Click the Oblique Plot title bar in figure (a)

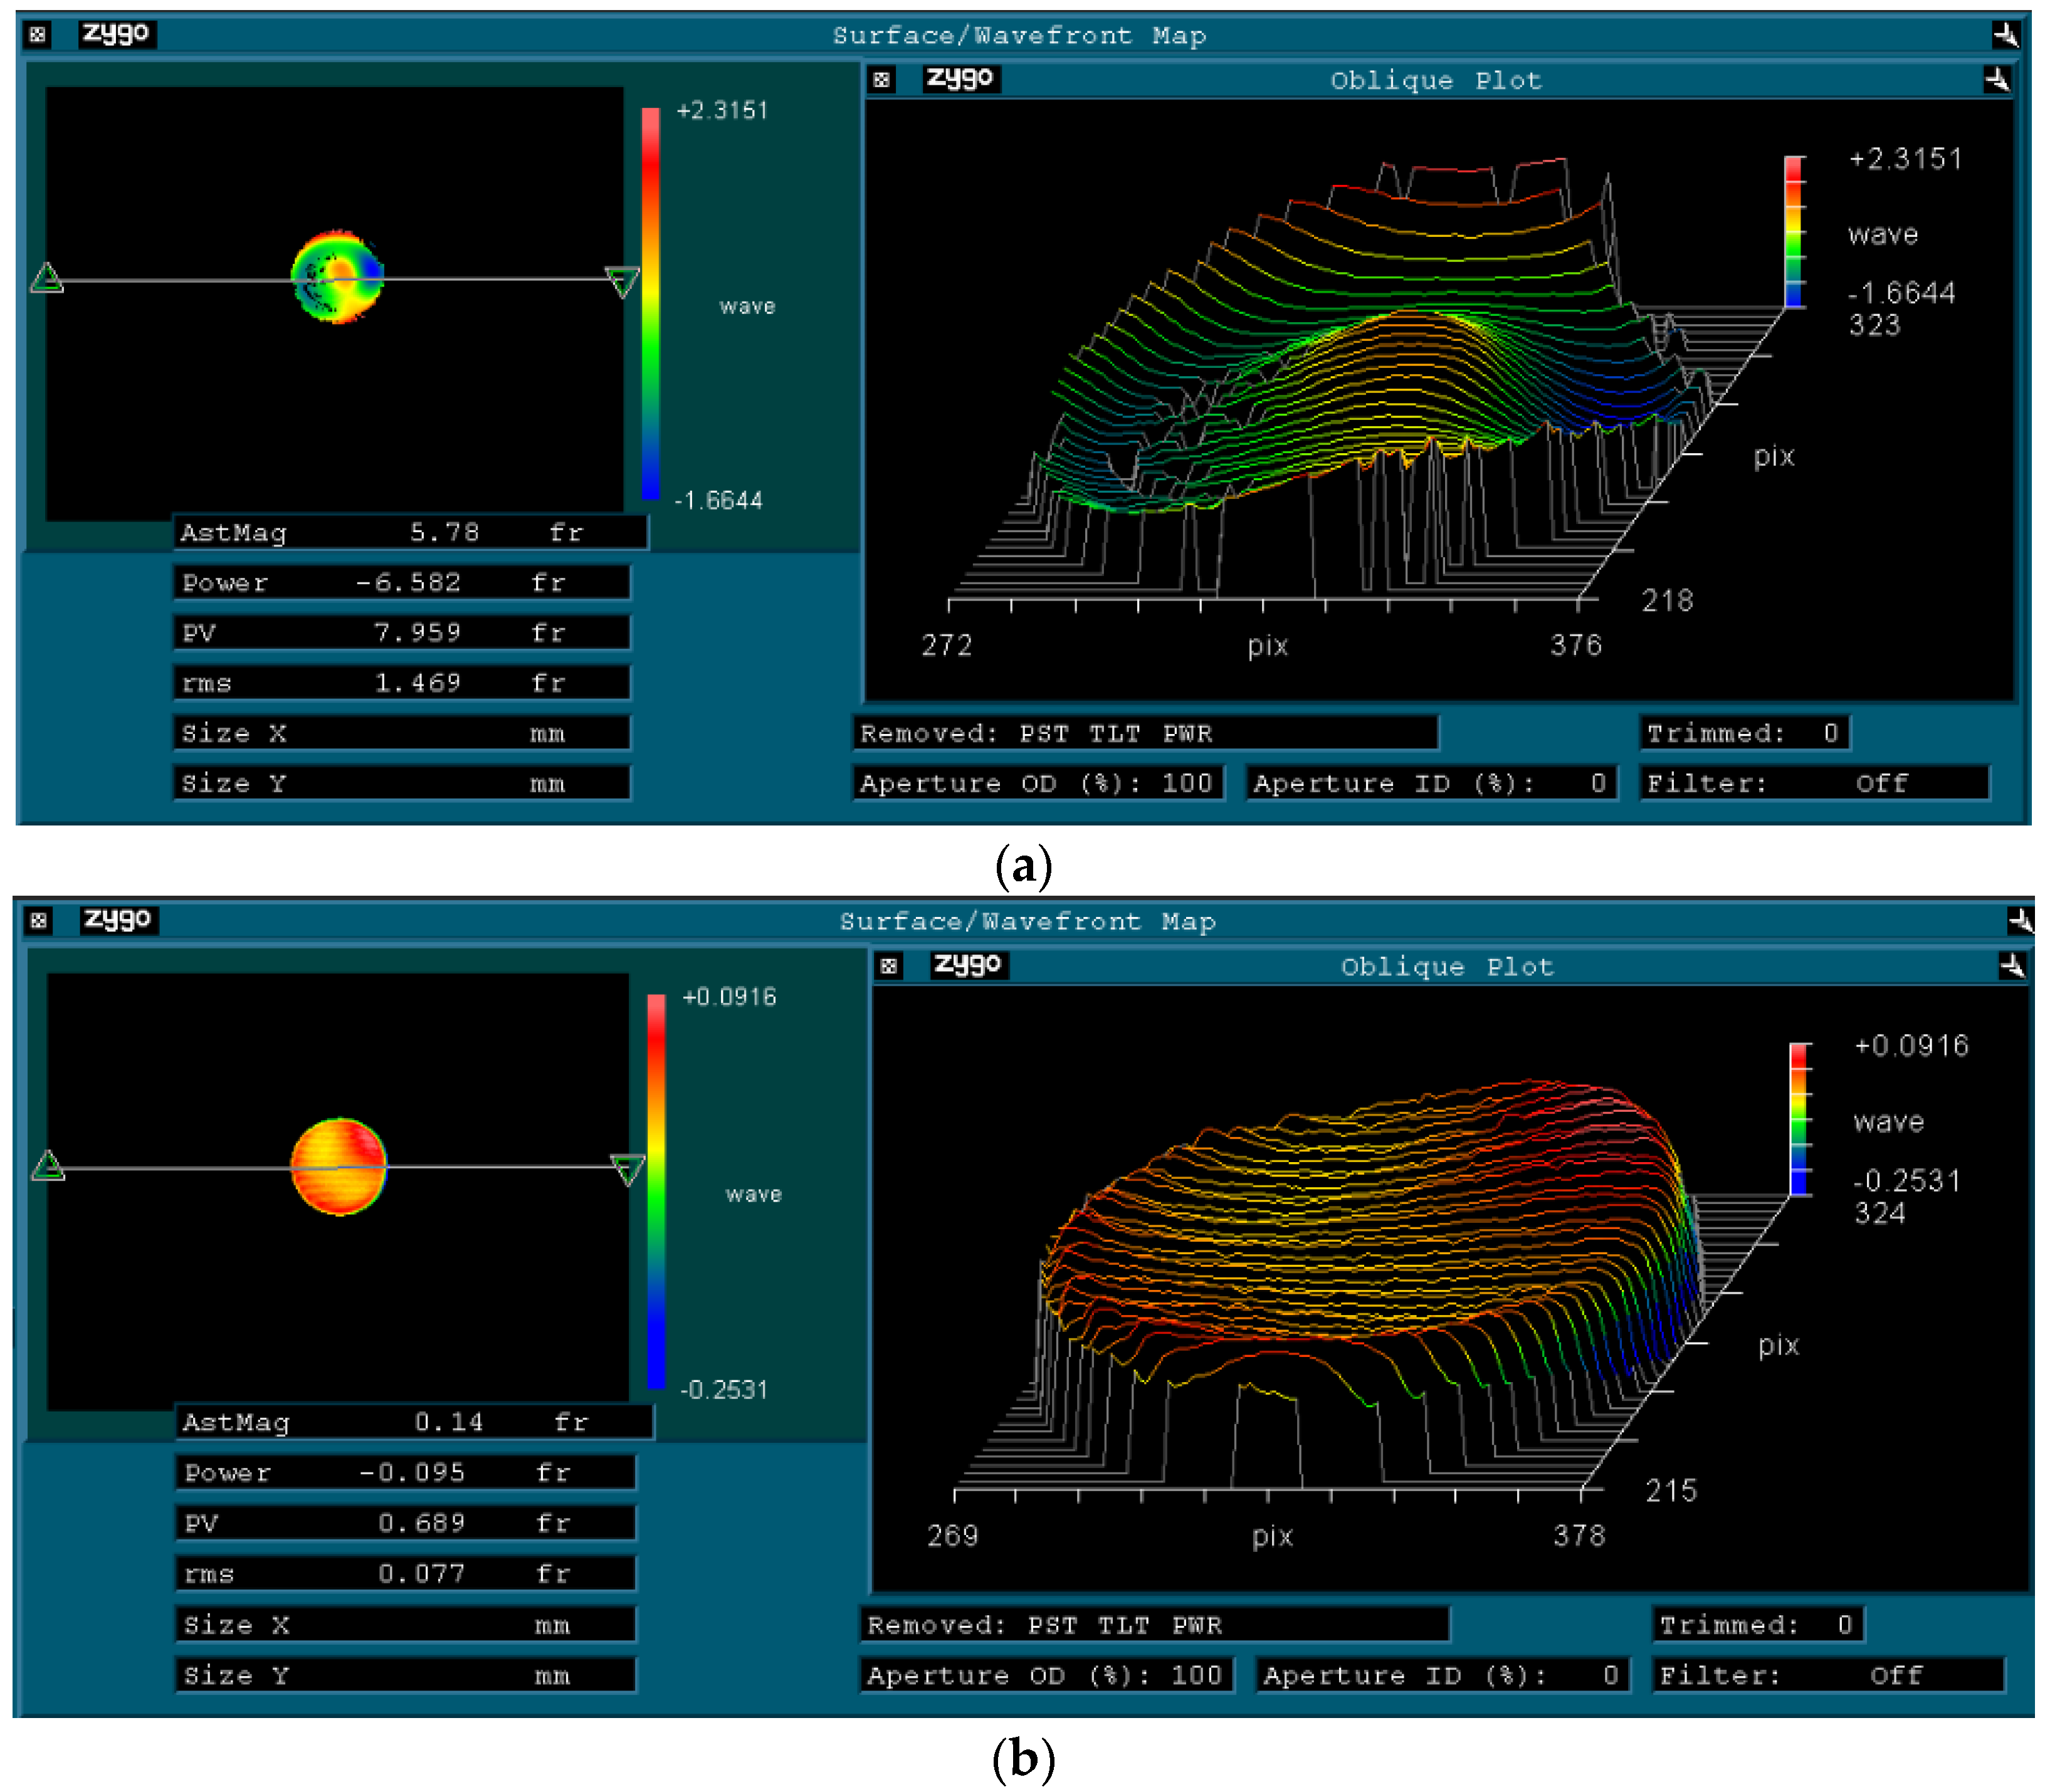click(1435, 80)
